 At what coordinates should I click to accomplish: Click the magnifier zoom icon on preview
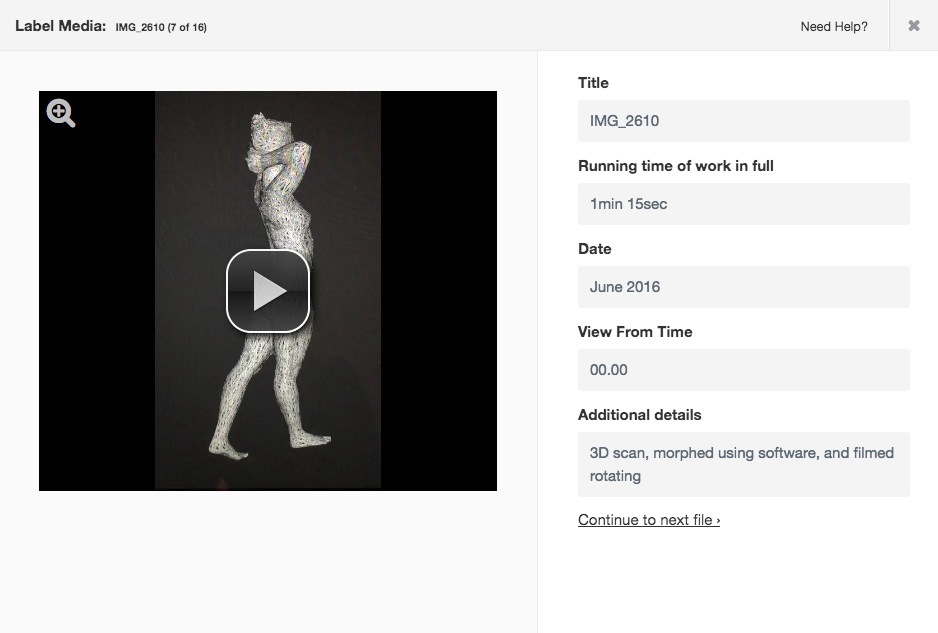(x=61, y=114)
